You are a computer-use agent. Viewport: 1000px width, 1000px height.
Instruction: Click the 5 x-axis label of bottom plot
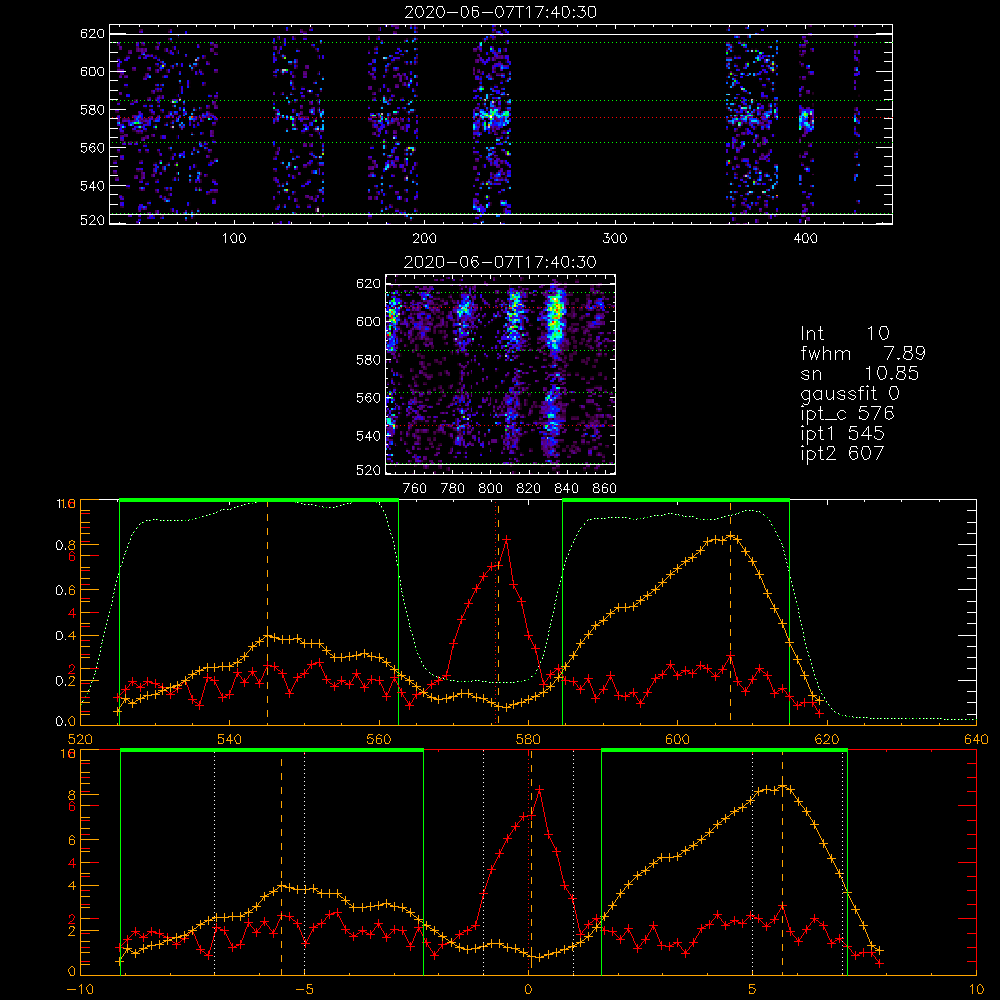point(753,989)
